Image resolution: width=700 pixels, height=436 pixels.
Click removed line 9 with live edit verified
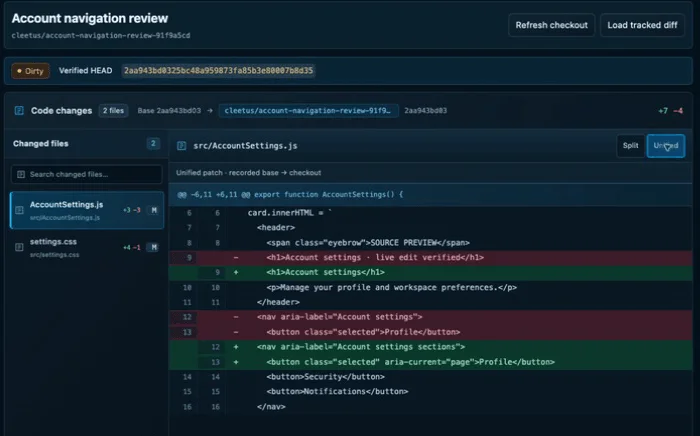click(430, 257)
